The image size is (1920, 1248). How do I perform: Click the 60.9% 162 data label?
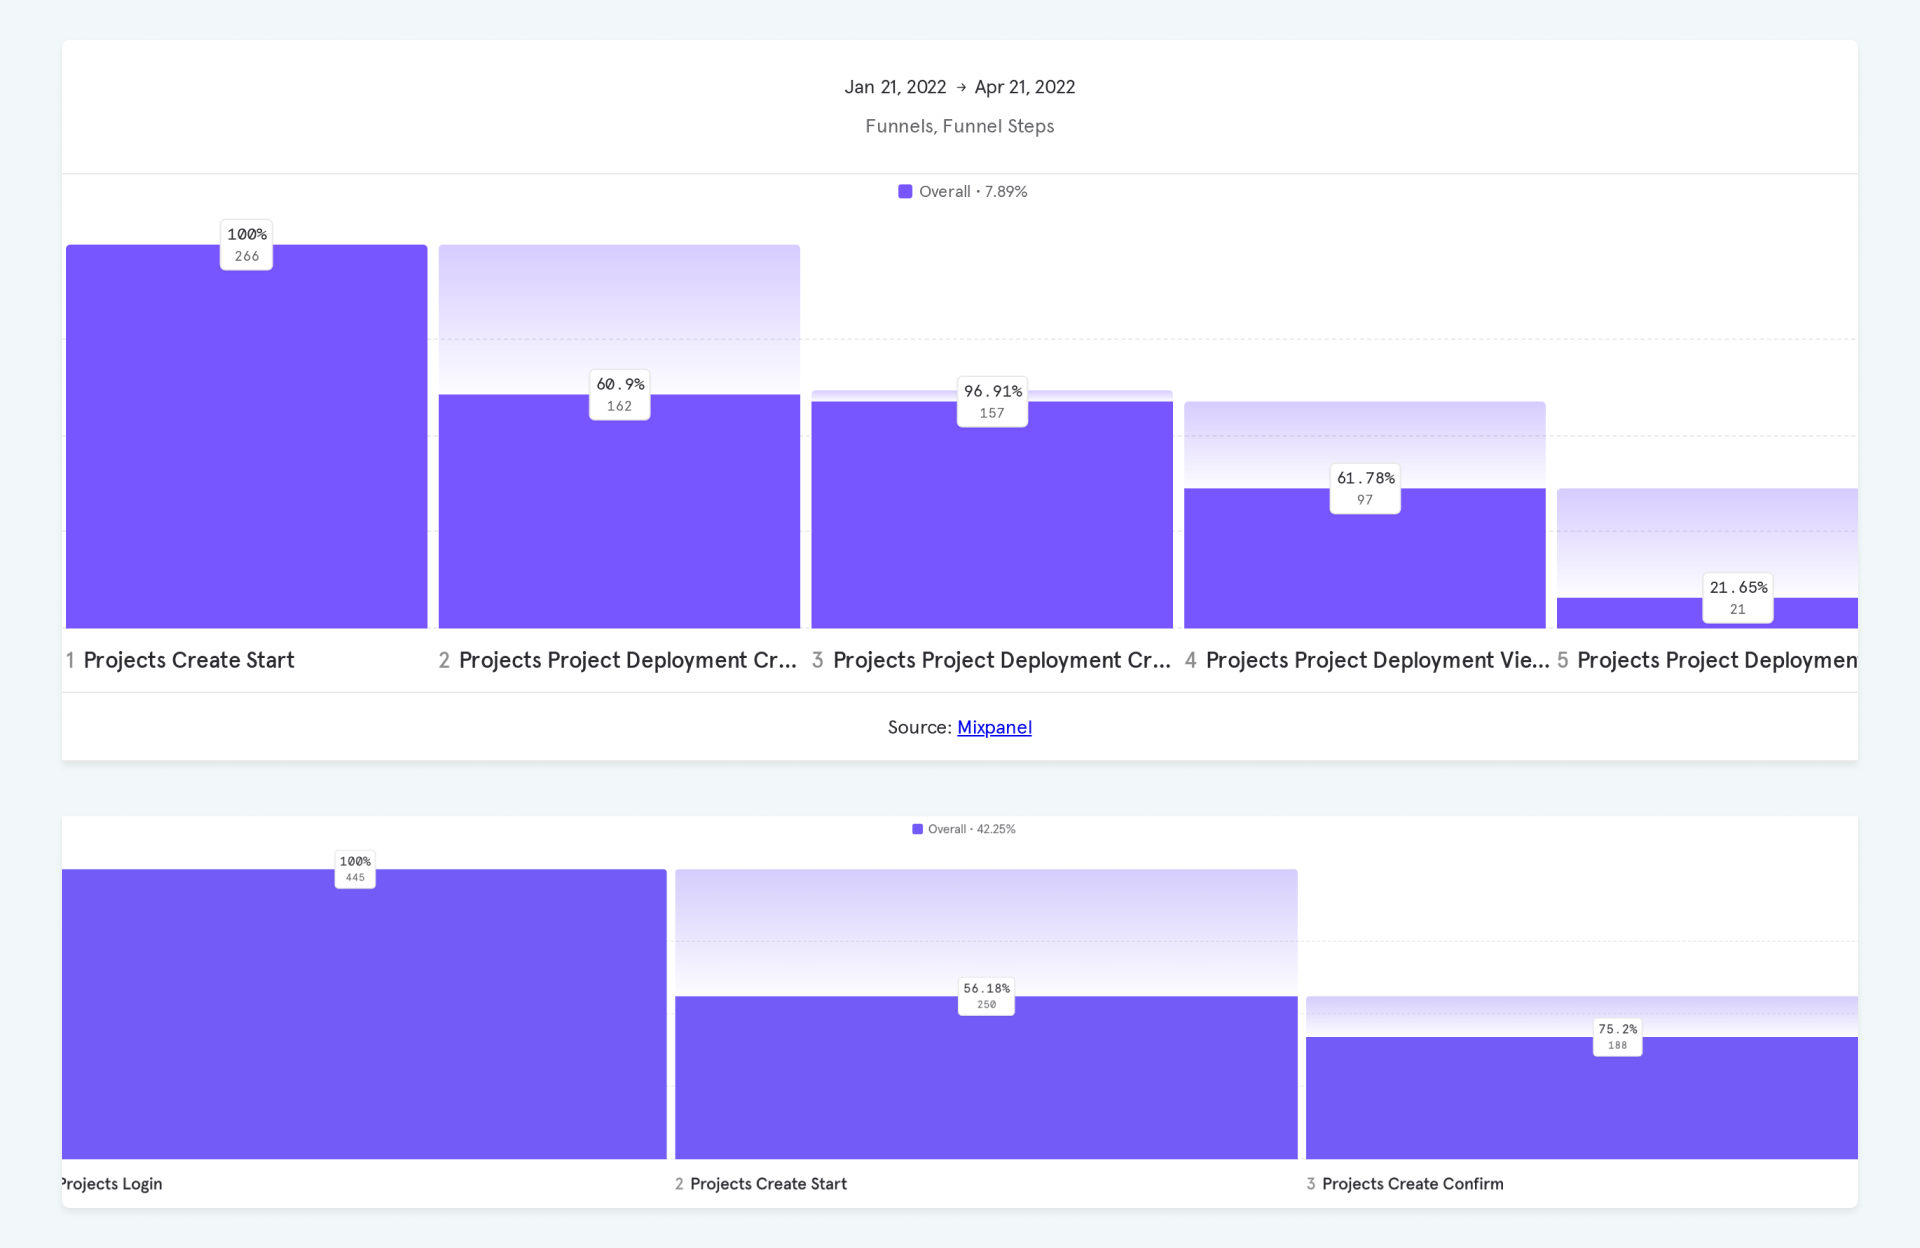pos(619,395)
